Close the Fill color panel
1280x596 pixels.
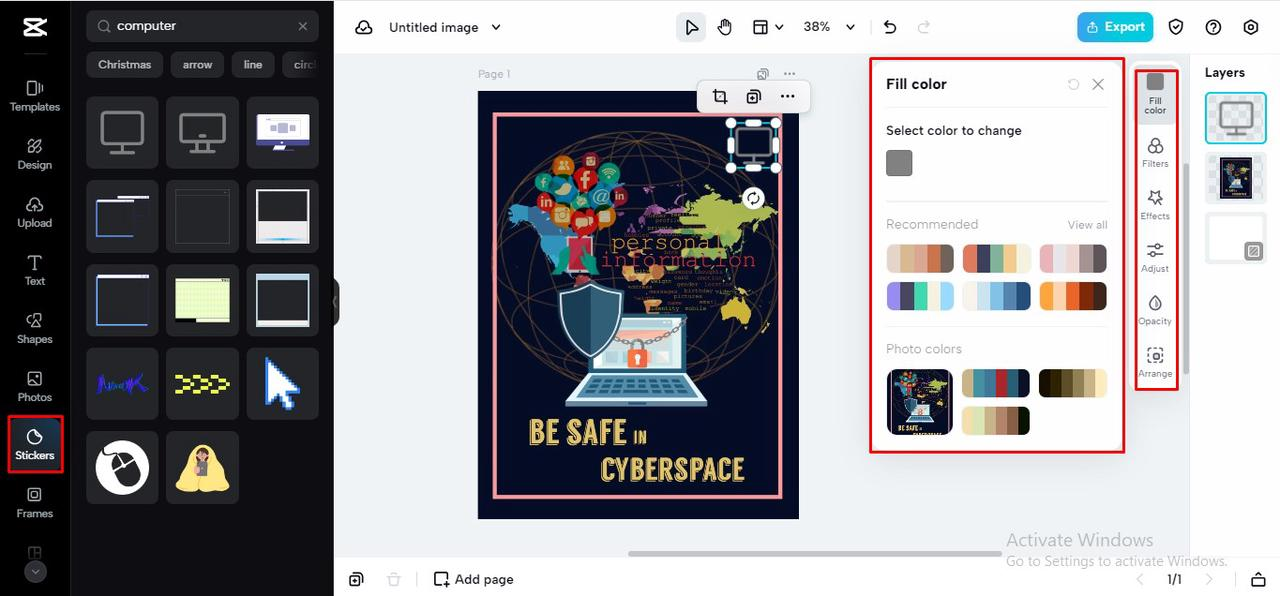click(x=1098, y=84)
